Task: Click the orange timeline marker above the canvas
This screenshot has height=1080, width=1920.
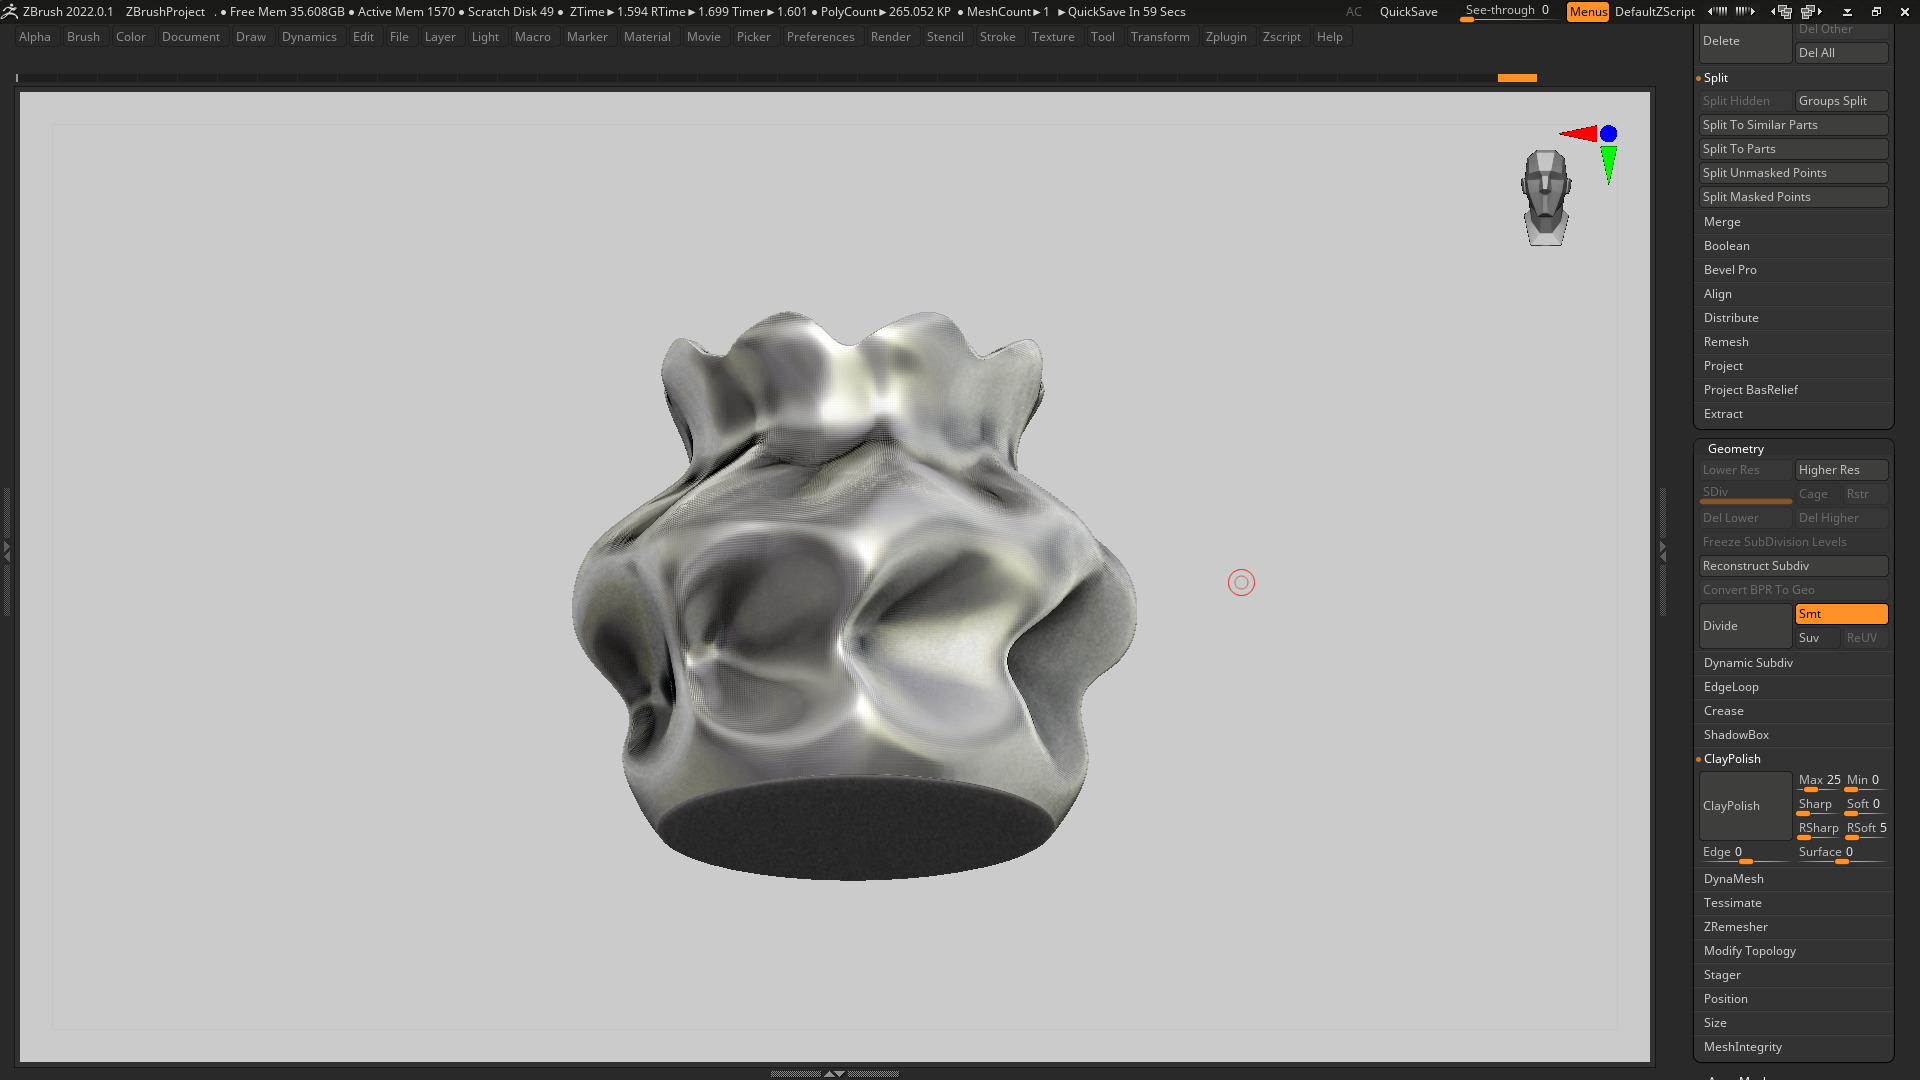Action: pos(1516,77)
